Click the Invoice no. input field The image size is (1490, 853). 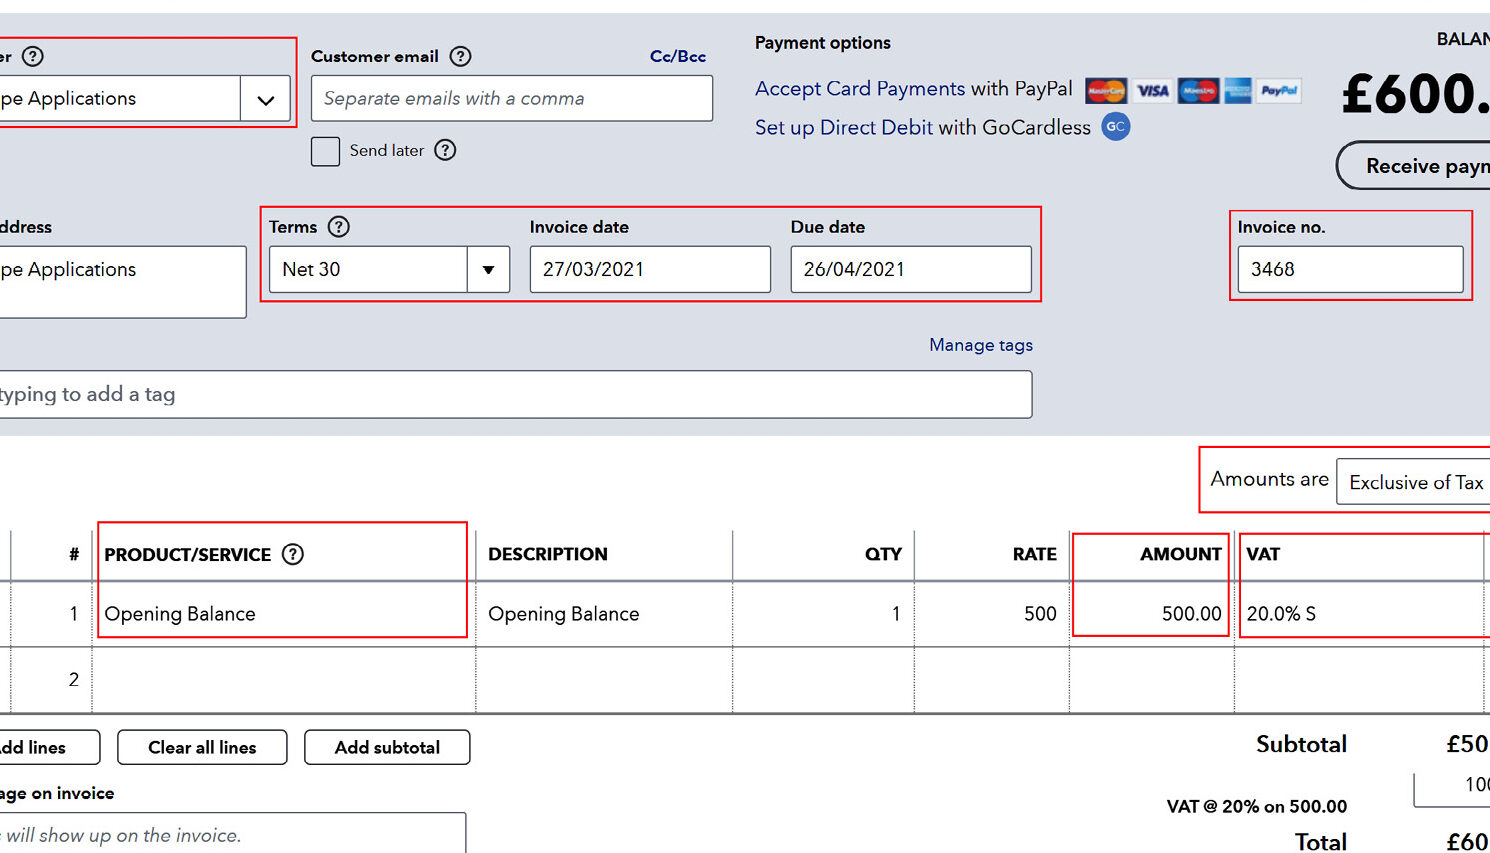click(1350, 269)
